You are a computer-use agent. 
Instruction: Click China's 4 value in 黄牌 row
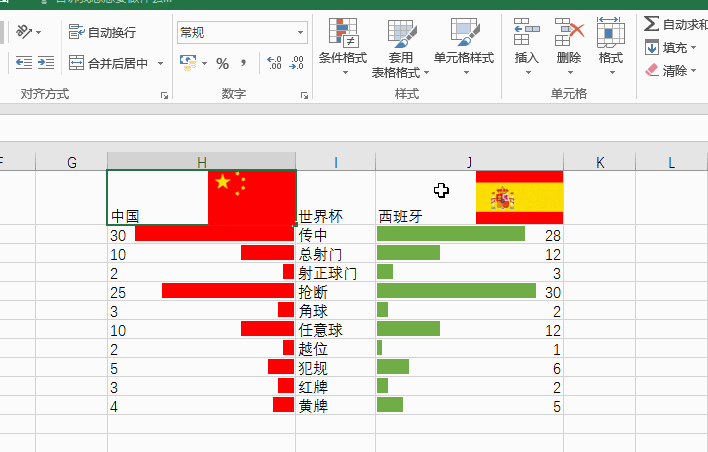tap(114, 406)
